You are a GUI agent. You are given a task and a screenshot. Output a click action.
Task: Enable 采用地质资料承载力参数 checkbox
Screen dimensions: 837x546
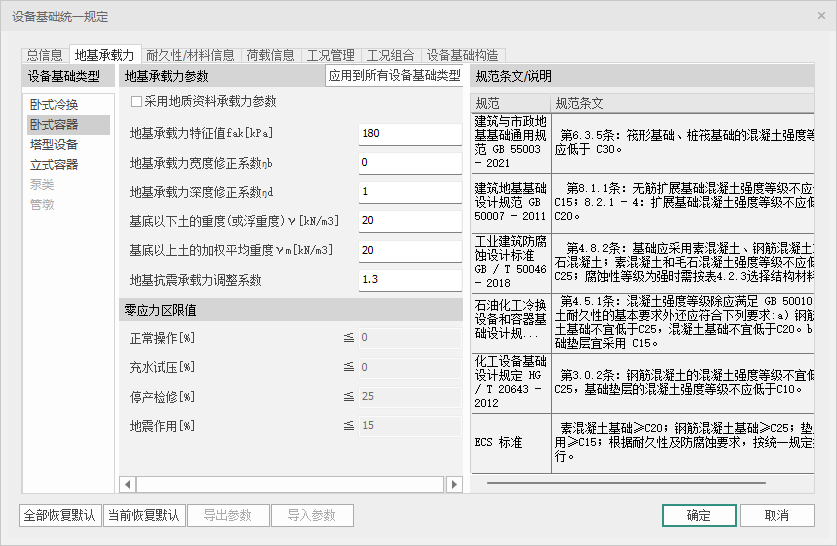point(137,101)
